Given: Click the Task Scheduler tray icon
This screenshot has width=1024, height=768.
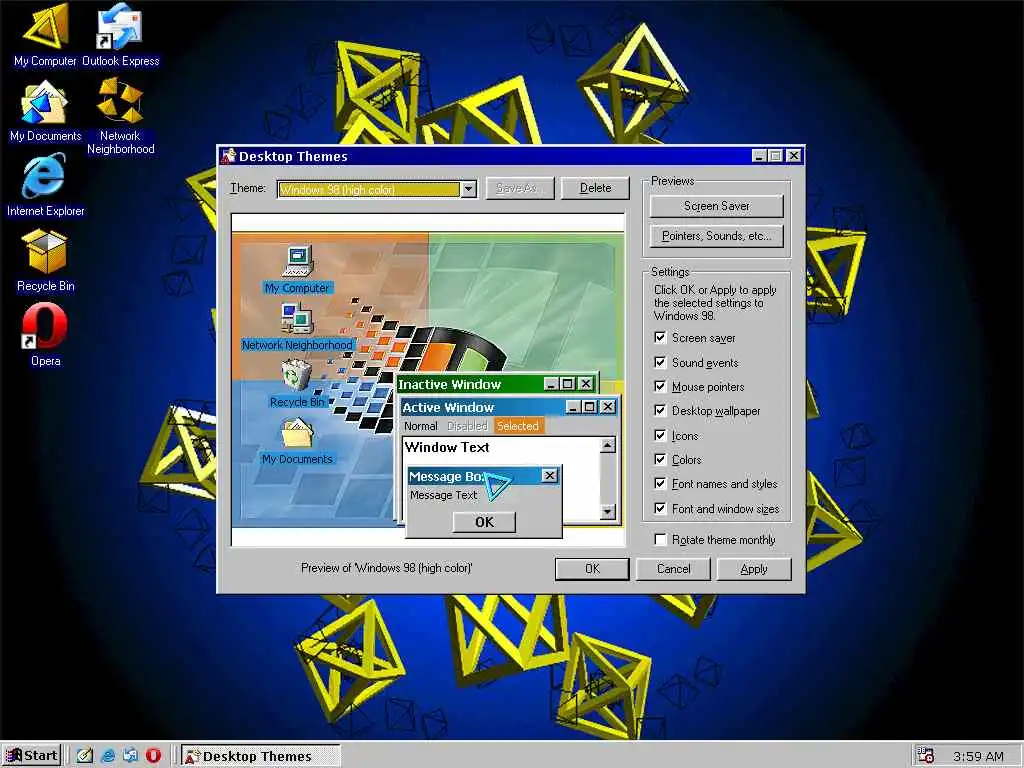Looking at the screenshot, I should (925, 755).
